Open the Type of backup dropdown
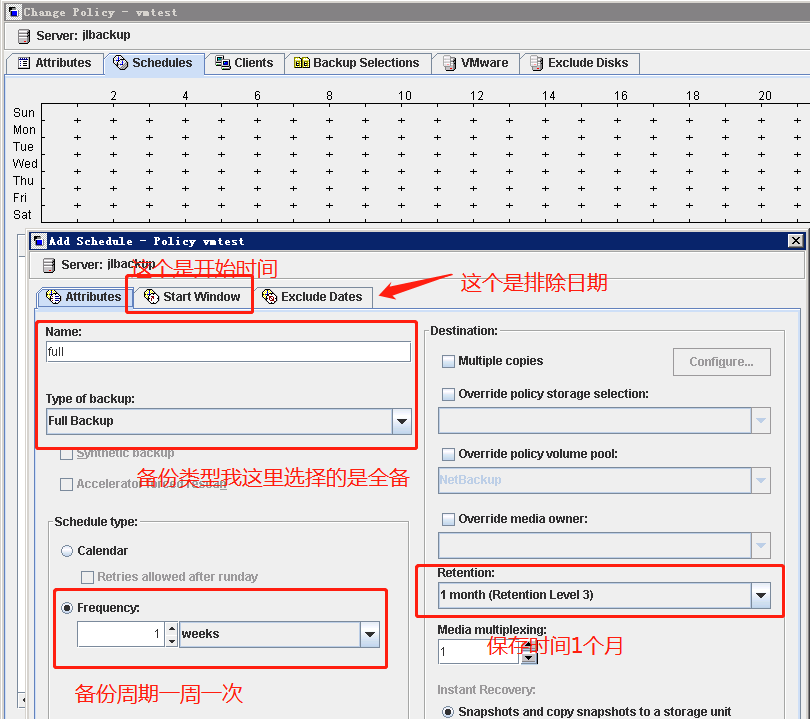This screenshot has width=810, height=719. [x=402, y=421]
